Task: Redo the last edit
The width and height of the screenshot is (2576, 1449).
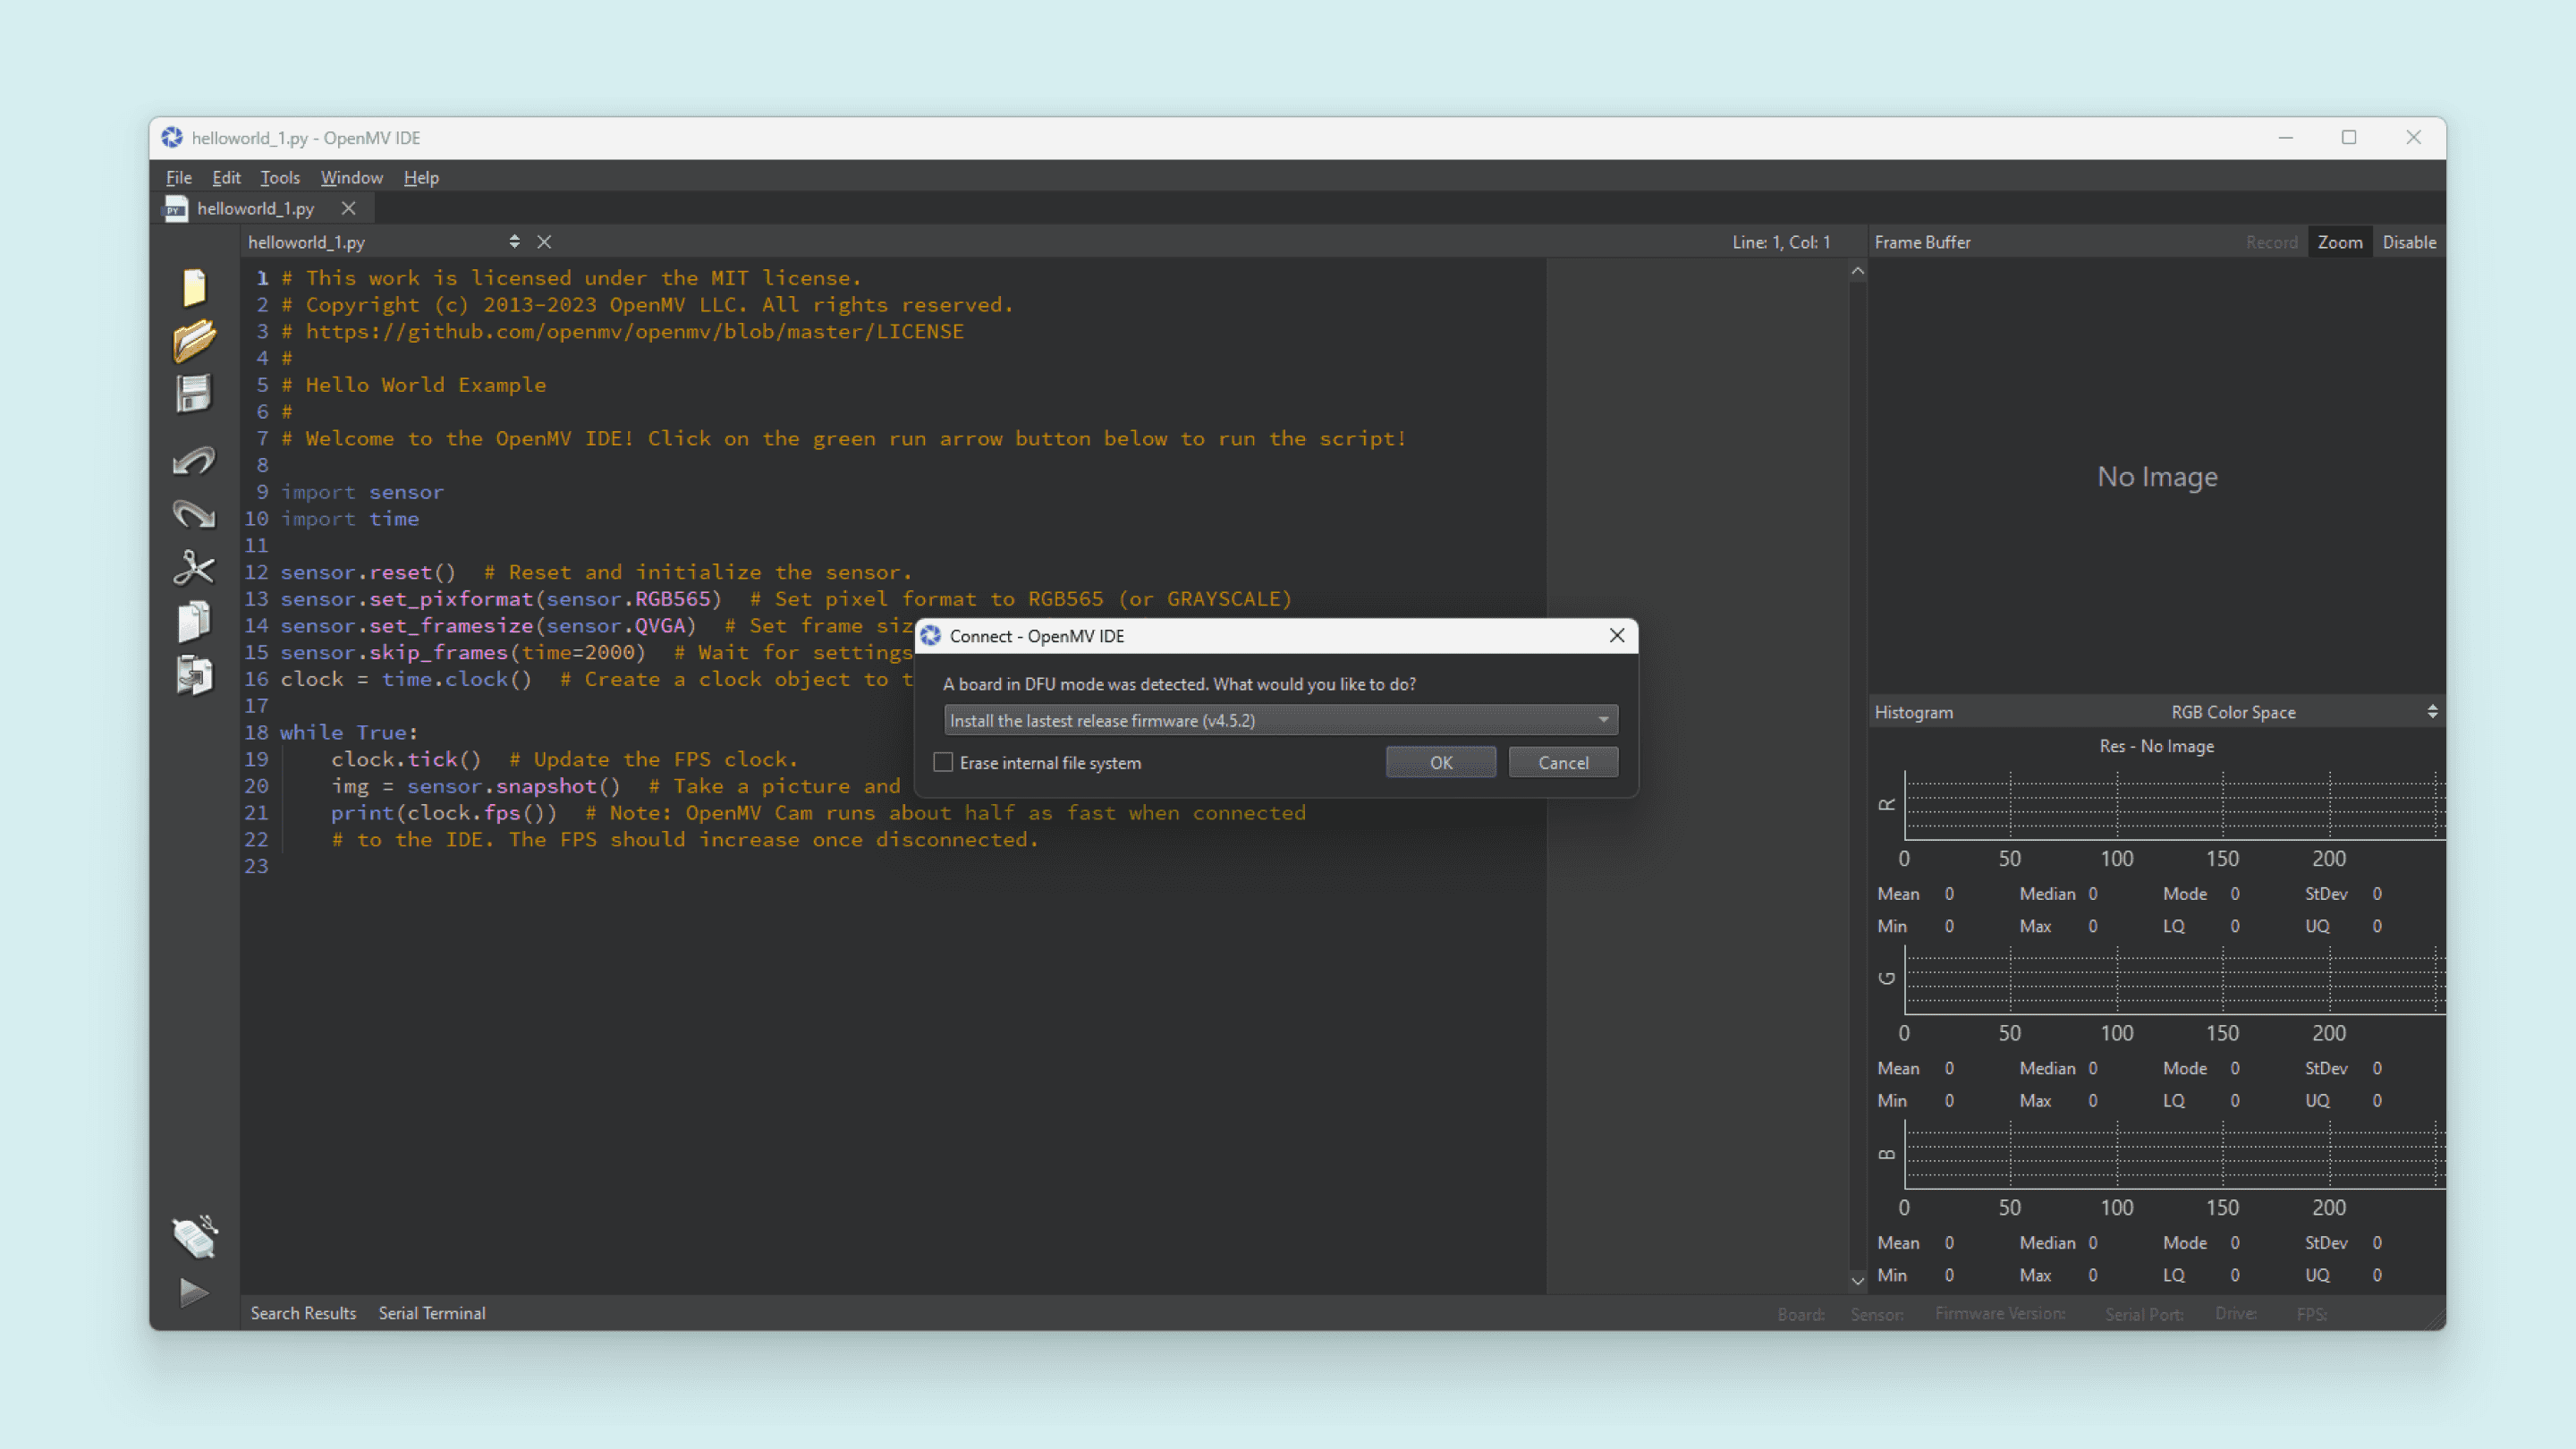Action: 193,513
